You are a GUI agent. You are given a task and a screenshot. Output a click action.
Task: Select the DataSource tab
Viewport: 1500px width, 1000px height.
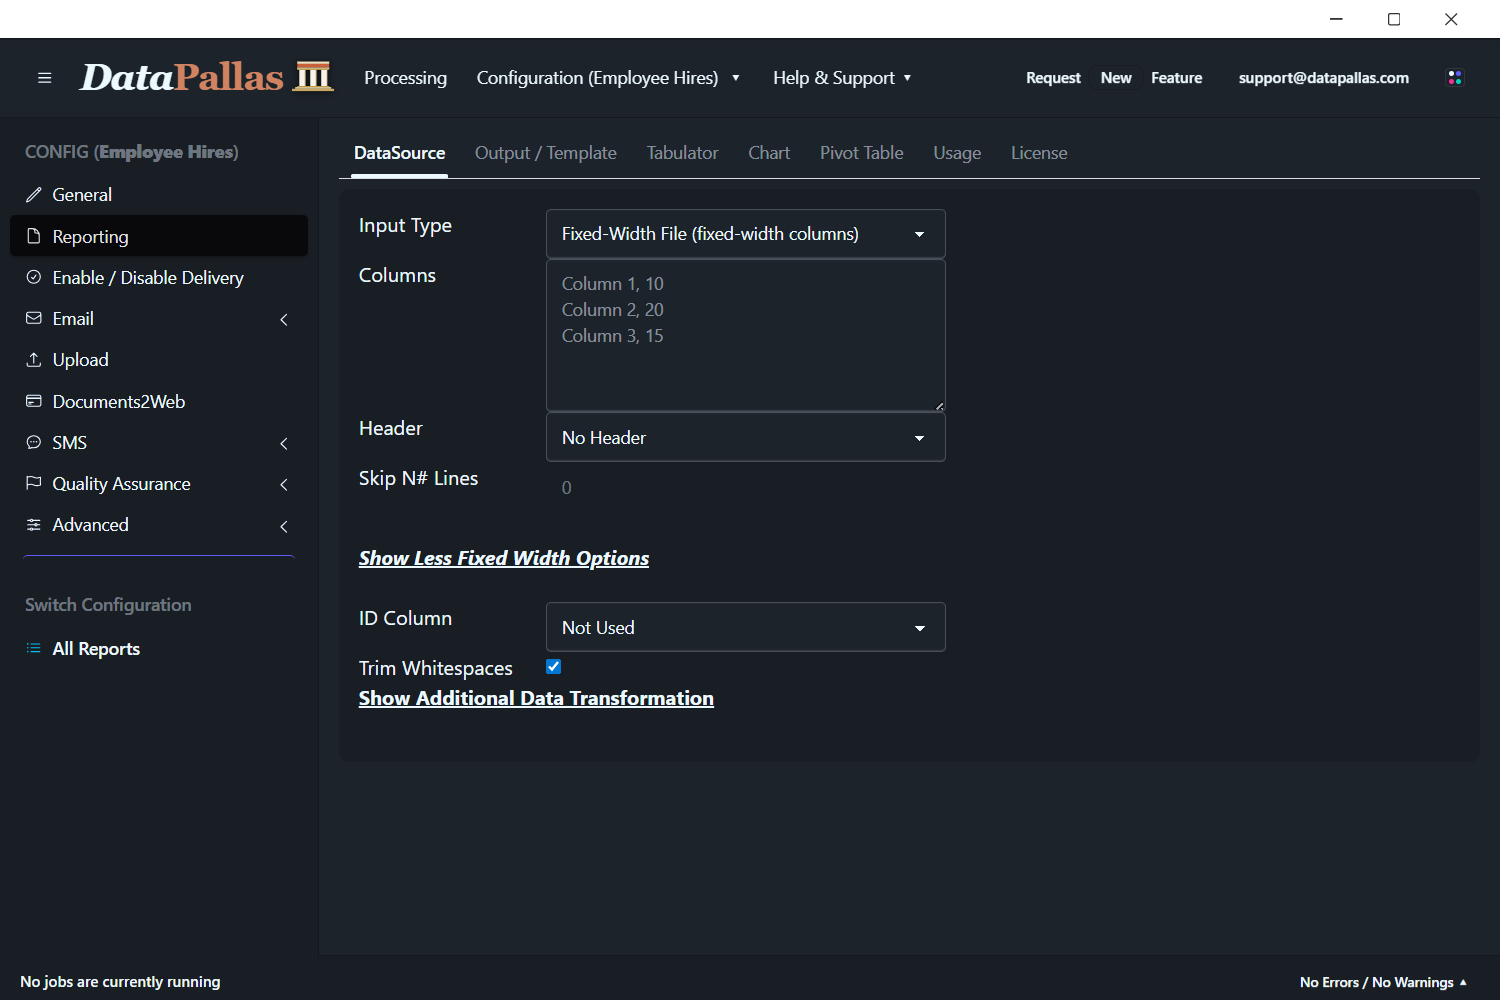tap(400, 153)
